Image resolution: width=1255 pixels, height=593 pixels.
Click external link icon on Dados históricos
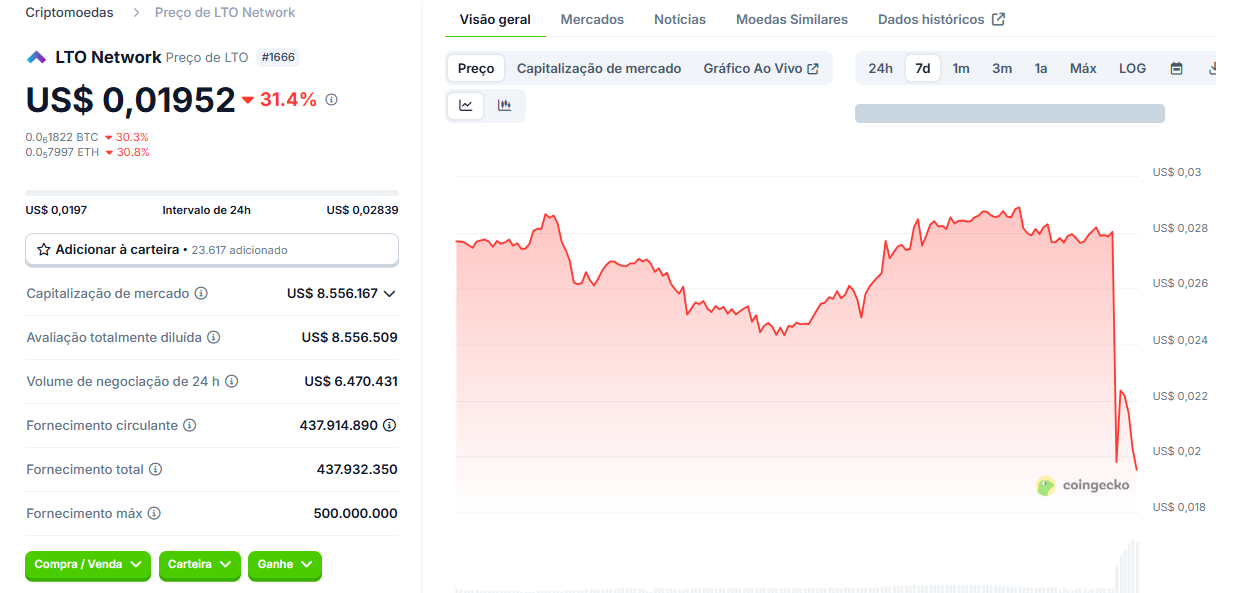pos(998,19)
